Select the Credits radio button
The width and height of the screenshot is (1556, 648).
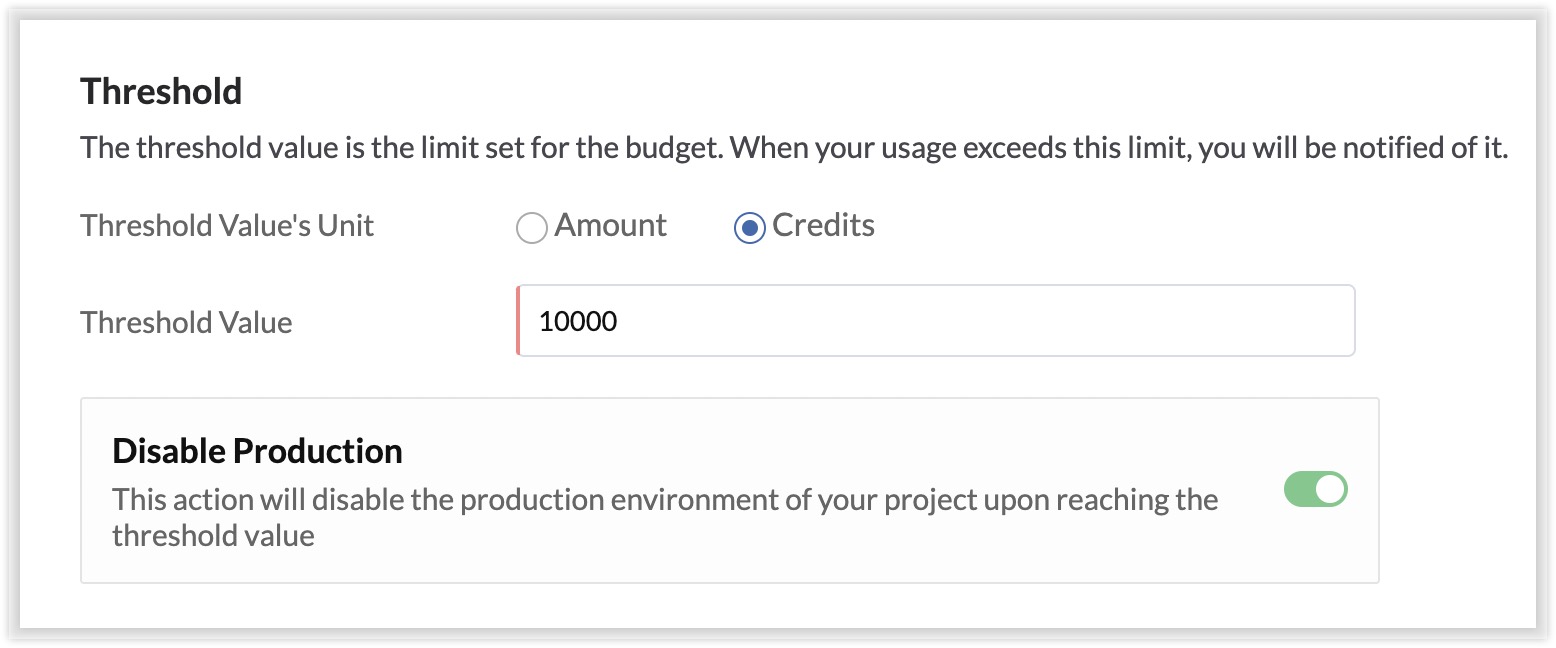(749, 228)
